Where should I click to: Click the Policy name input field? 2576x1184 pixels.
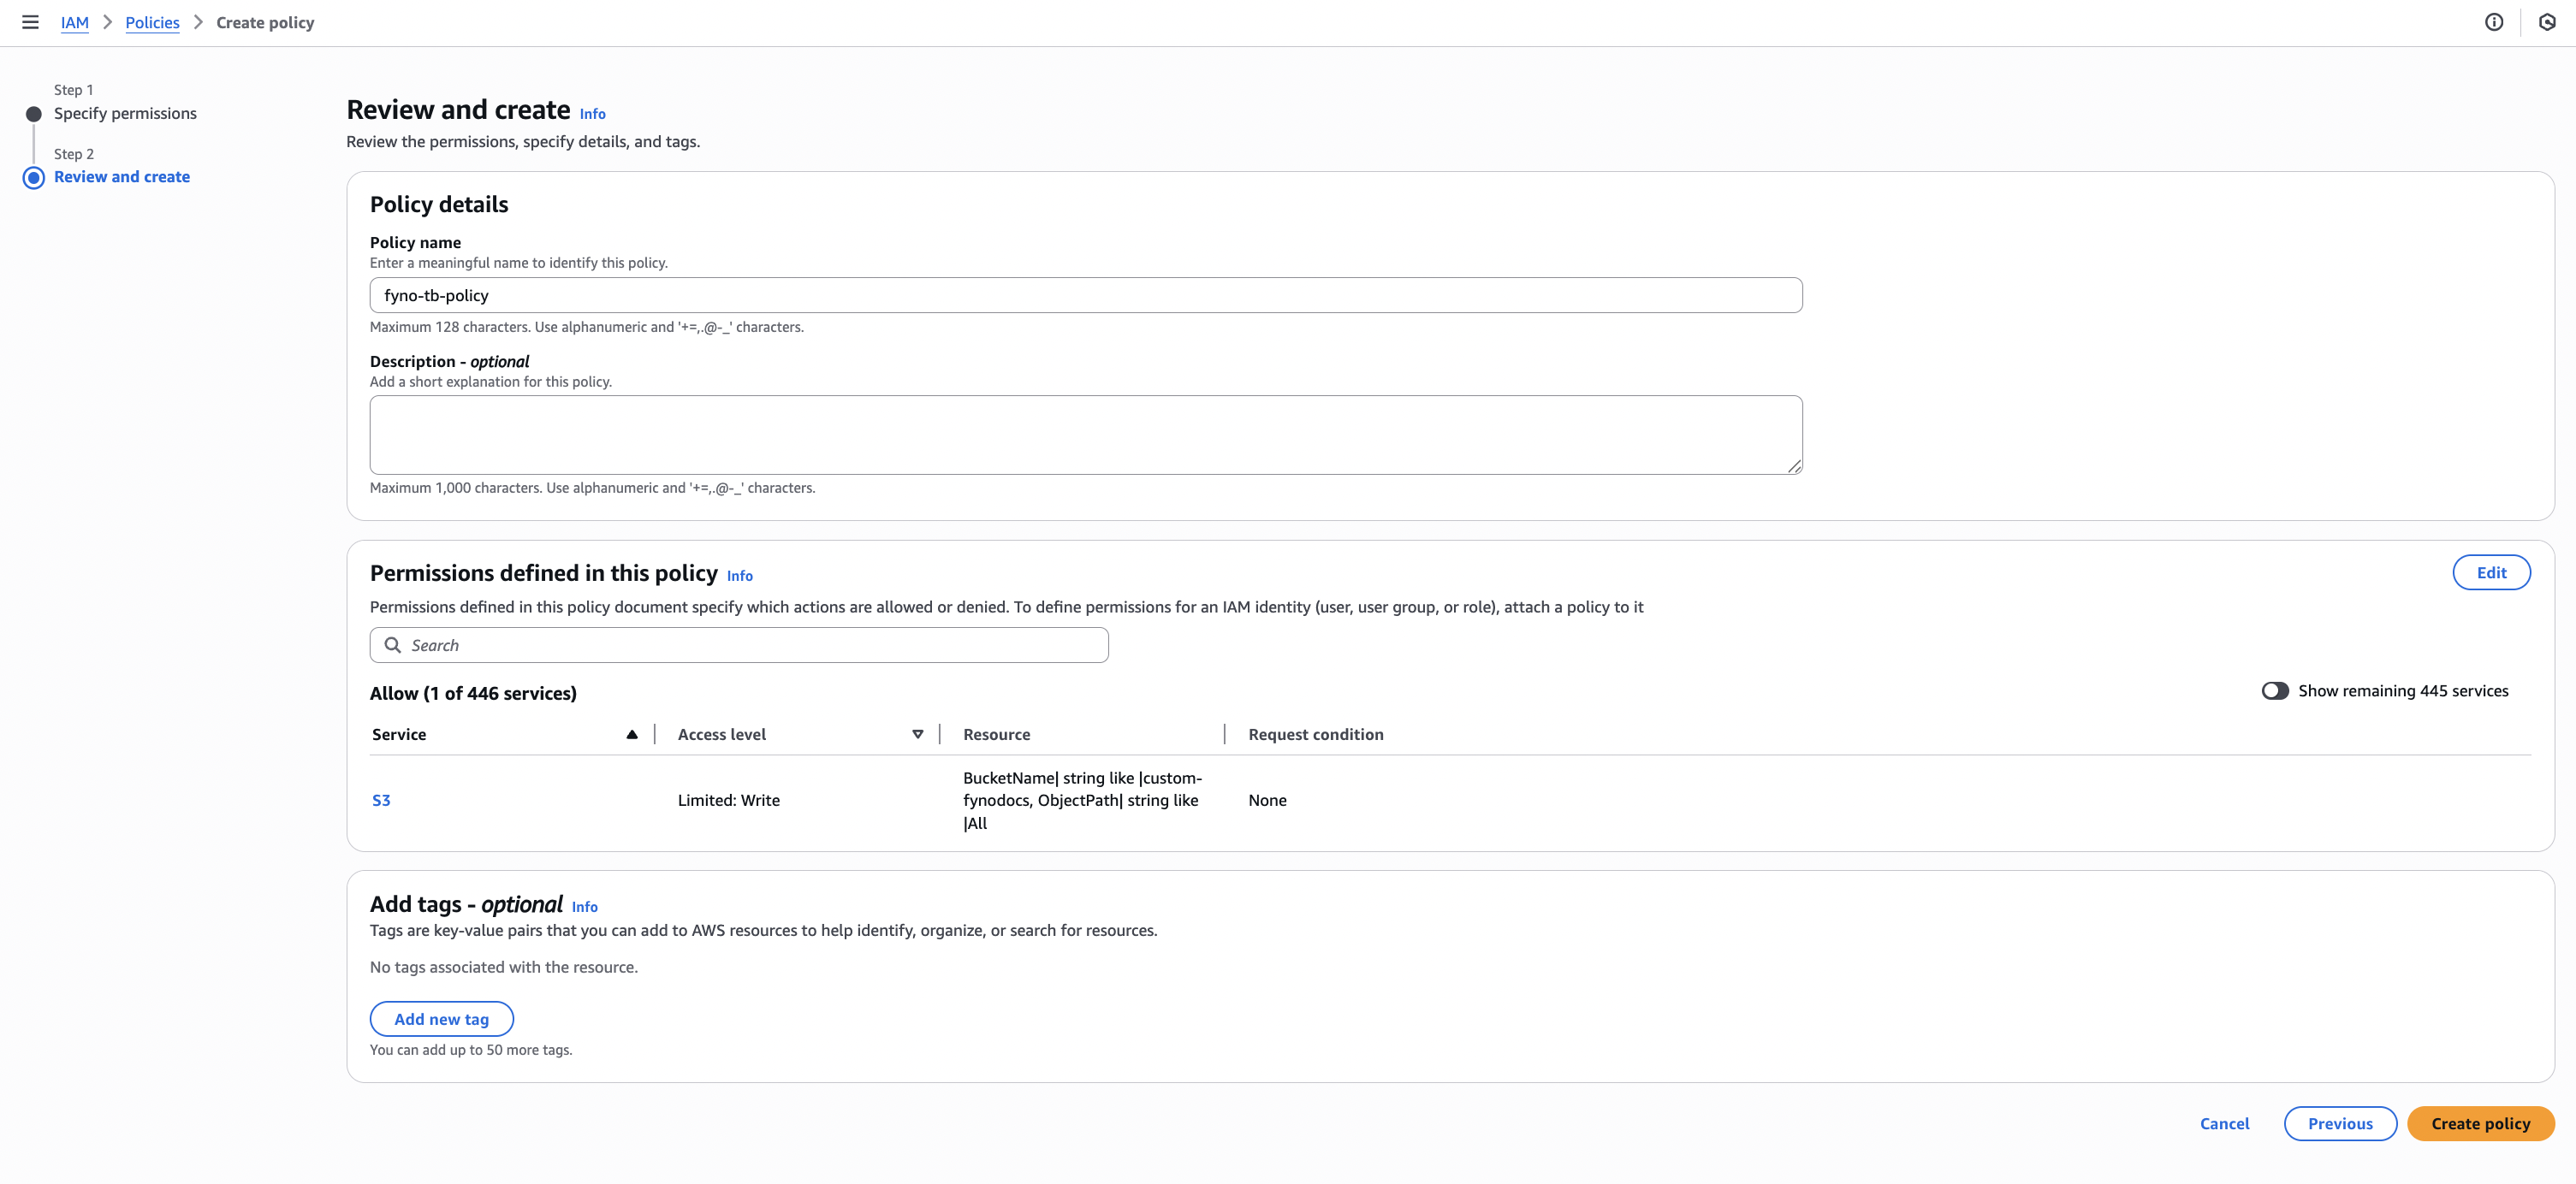point(1085,295)
